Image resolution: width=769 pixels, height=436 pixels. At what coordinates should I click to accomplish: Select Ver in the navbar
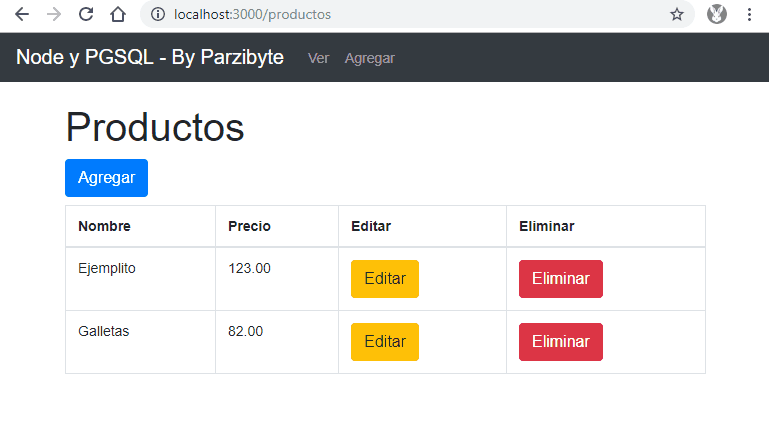[x=318, y=58]
